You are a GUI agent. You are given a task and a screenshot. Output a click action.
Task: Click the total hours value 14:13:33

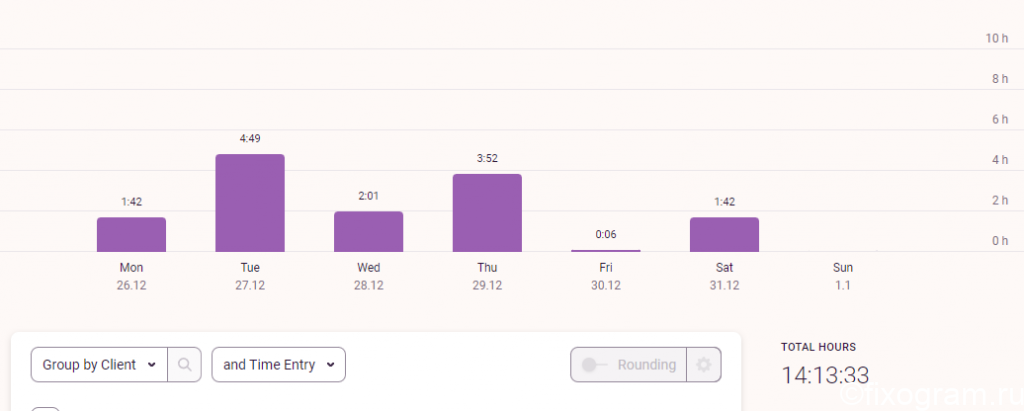coord(825,376)
